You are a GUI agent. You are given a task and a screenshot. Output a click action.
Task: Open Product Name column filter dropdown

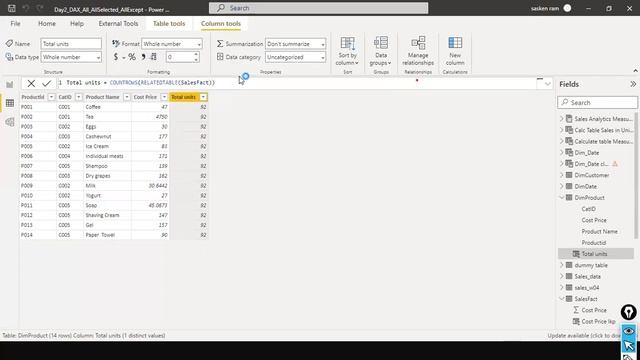coord(127,97)
